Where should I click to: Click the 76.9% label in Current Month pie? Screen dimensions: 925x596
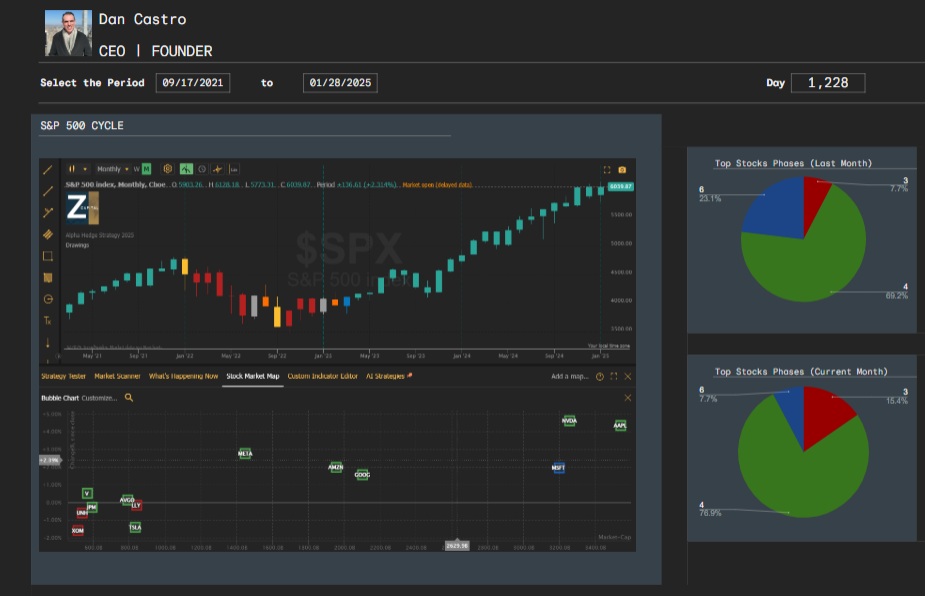tap(710, 513)
